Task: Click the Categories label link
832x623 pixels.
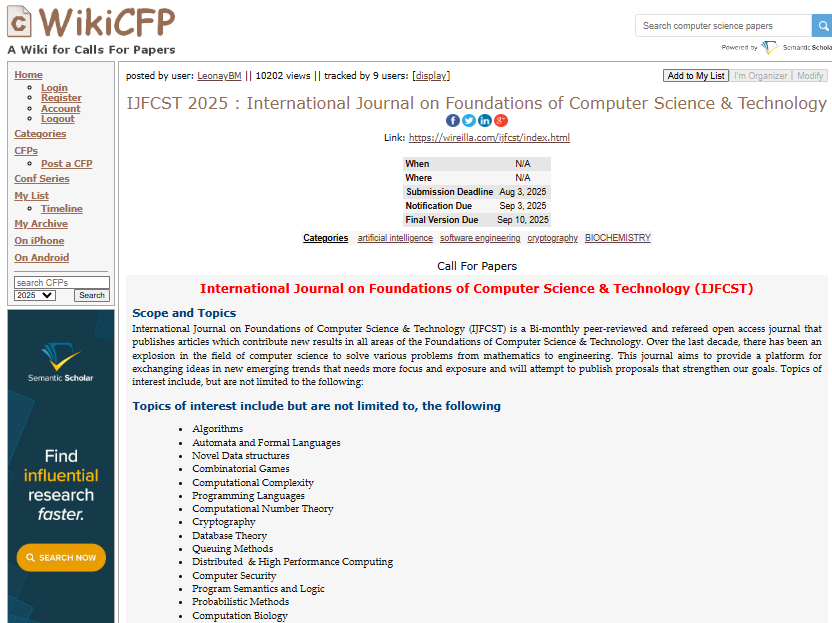Action: (x=325, y=238)
